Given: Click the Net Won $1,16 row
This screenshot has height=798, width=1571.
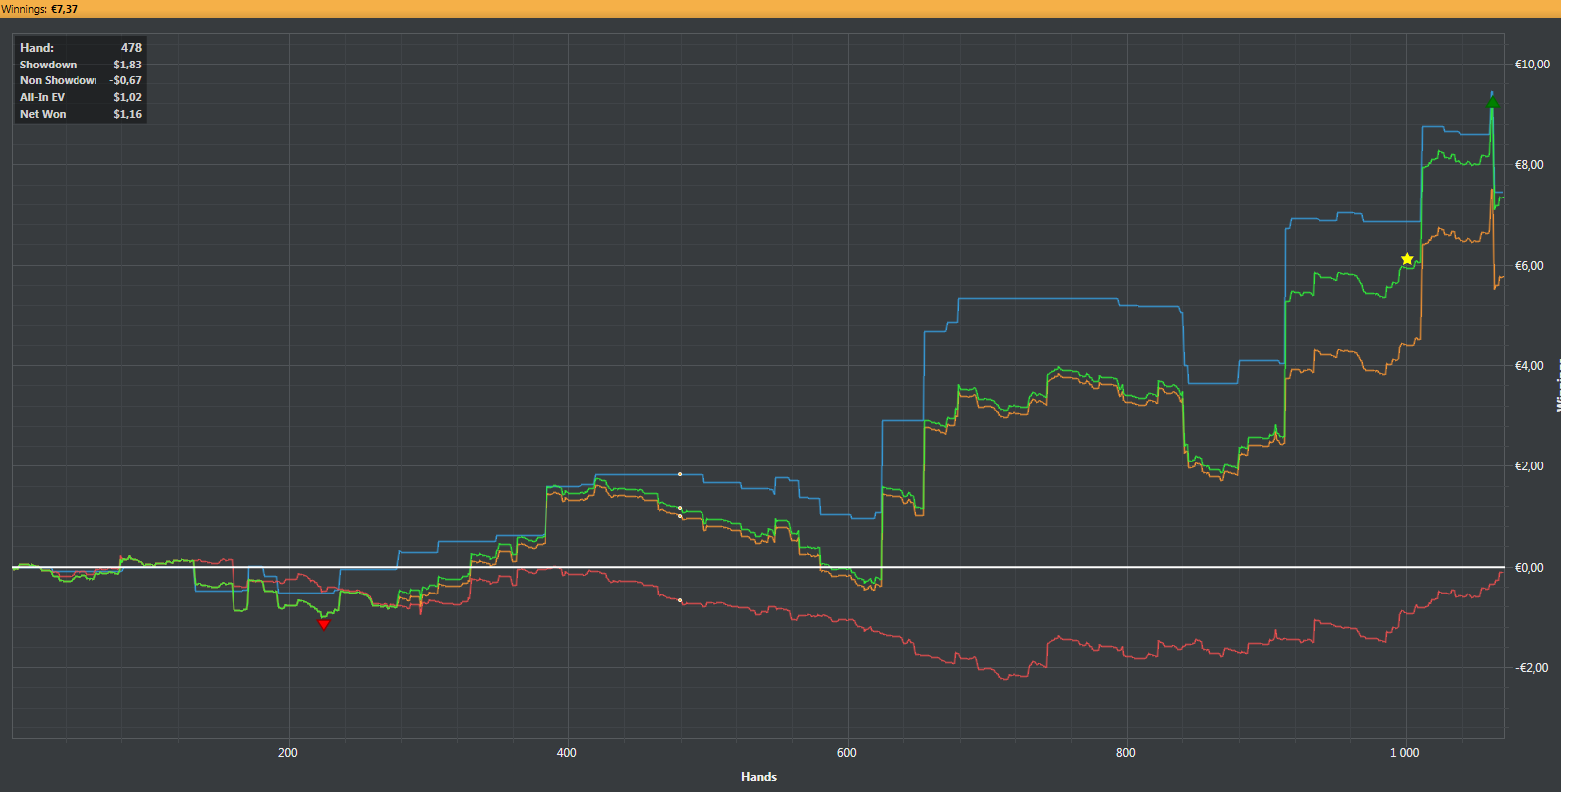Looking at the screenshot, I should [x=81, y=114].
